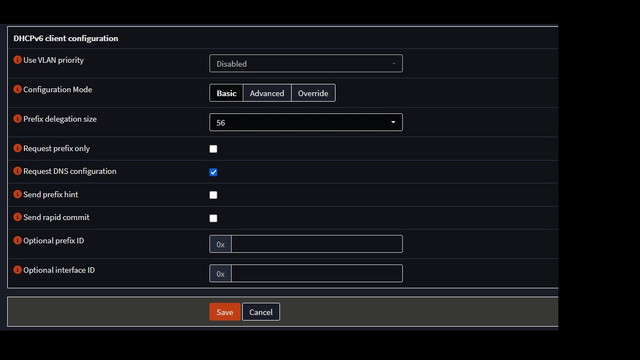
Task: Click the 0x prefix of Optional interface ID
Action: (220, 273)
